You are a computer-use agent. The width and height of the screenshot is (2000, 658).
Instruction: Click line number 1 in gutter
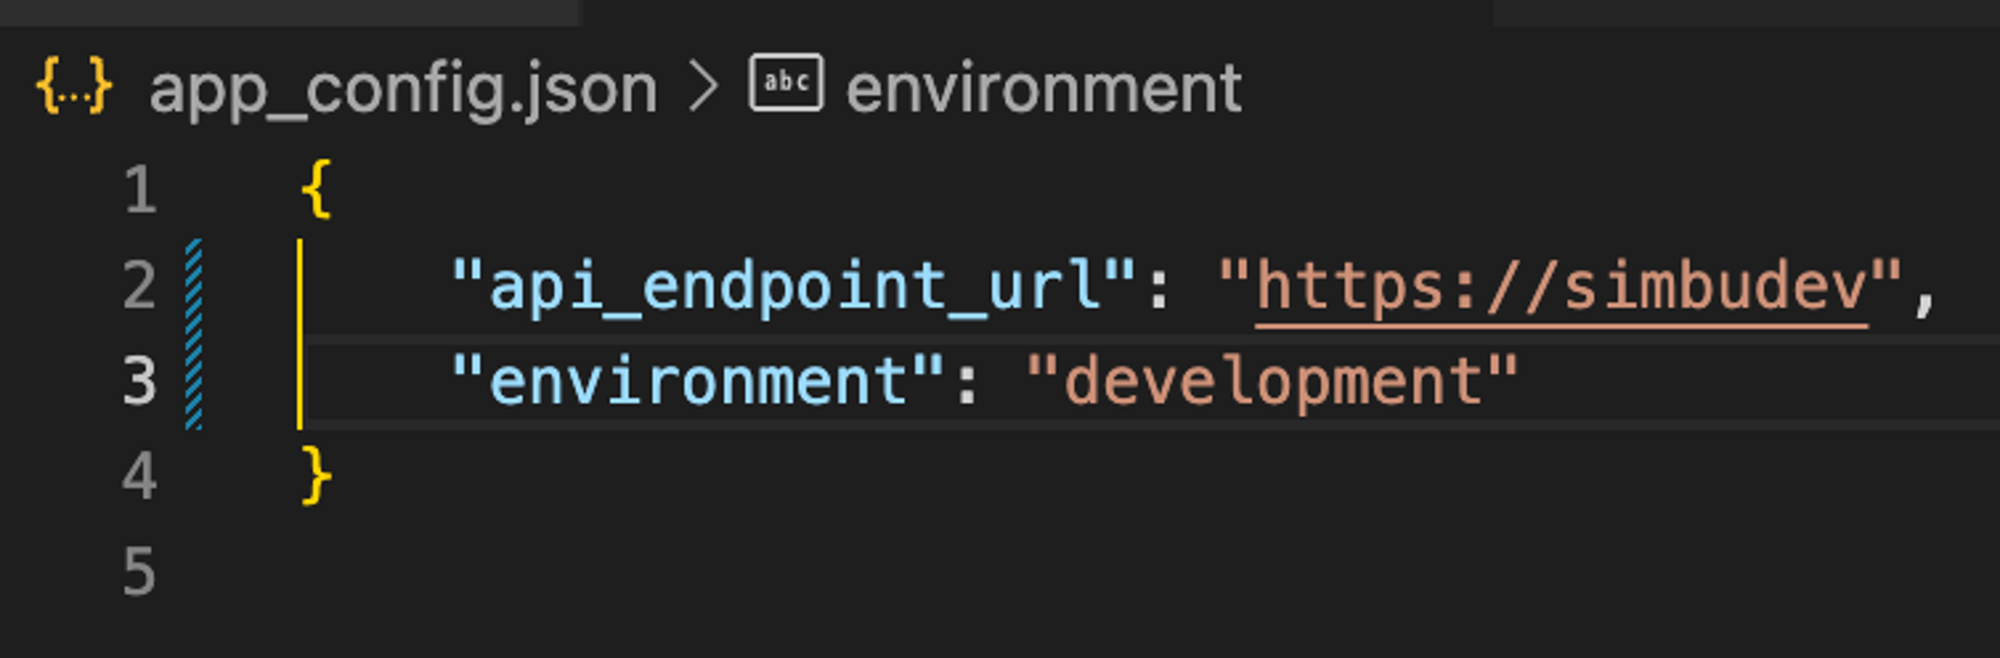click(x=140, y=189)
